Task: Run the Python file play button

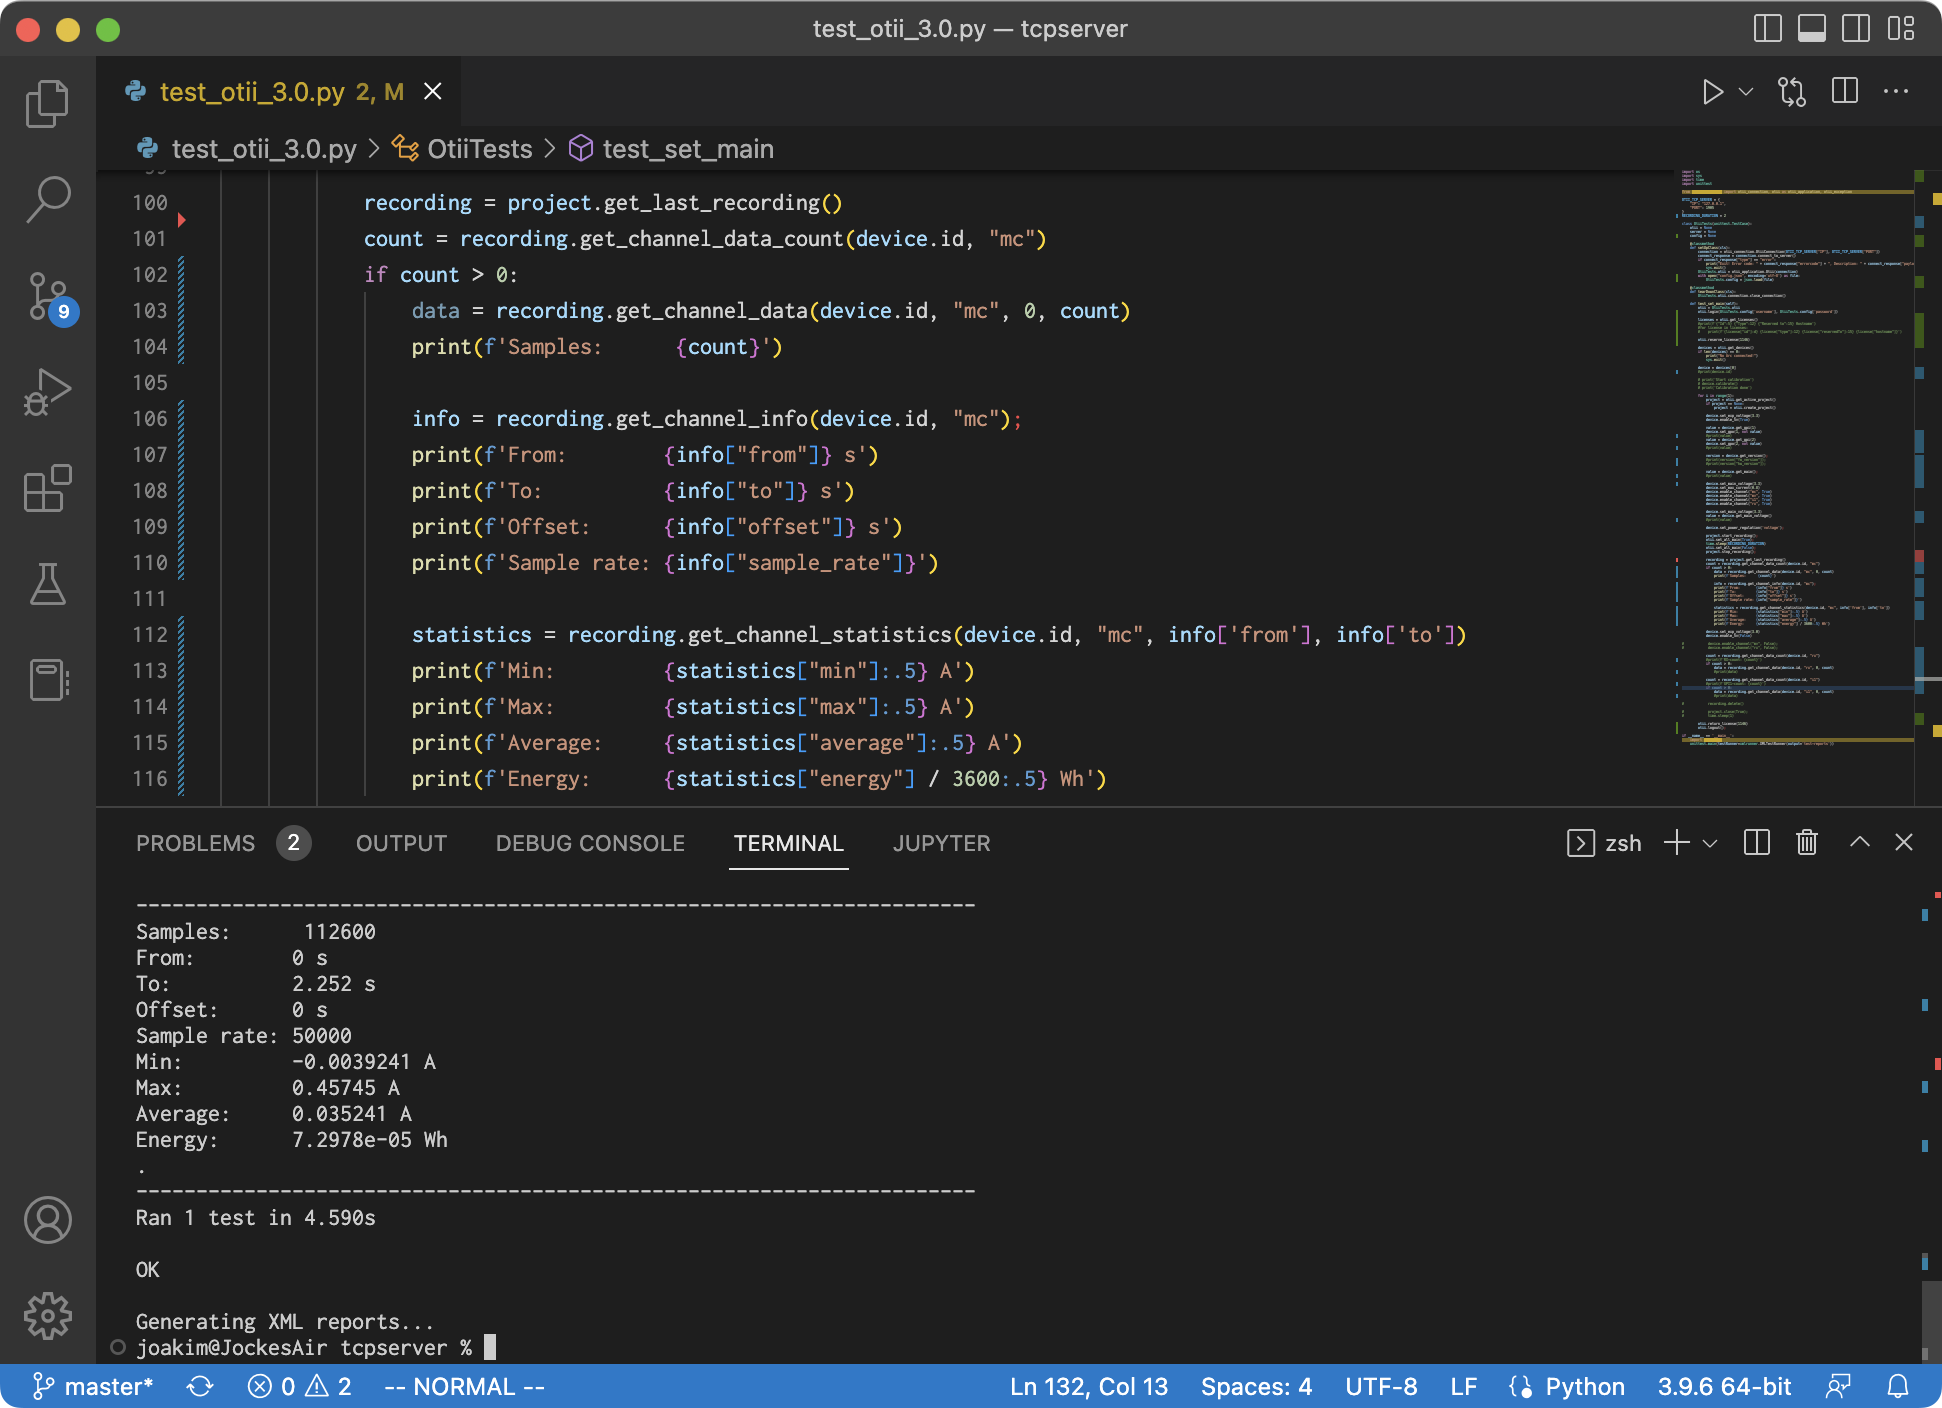Action: click(1712, 92)
